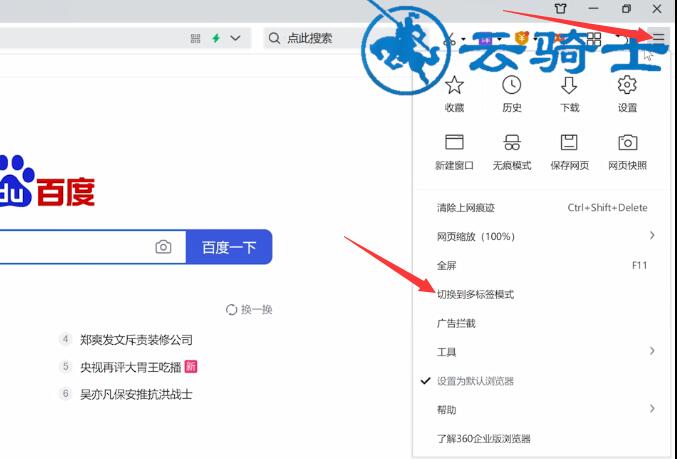
Task: Open Settings (设置) gear icon
Action: point(627,85)
